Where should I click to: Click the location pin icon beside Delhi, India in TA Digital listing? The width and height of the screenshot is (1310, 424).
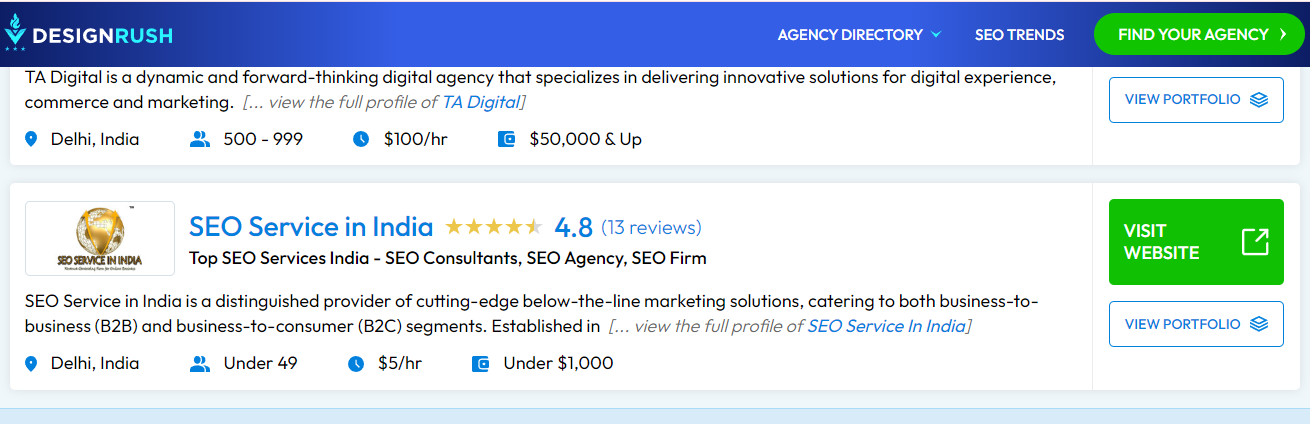(31, 139)
